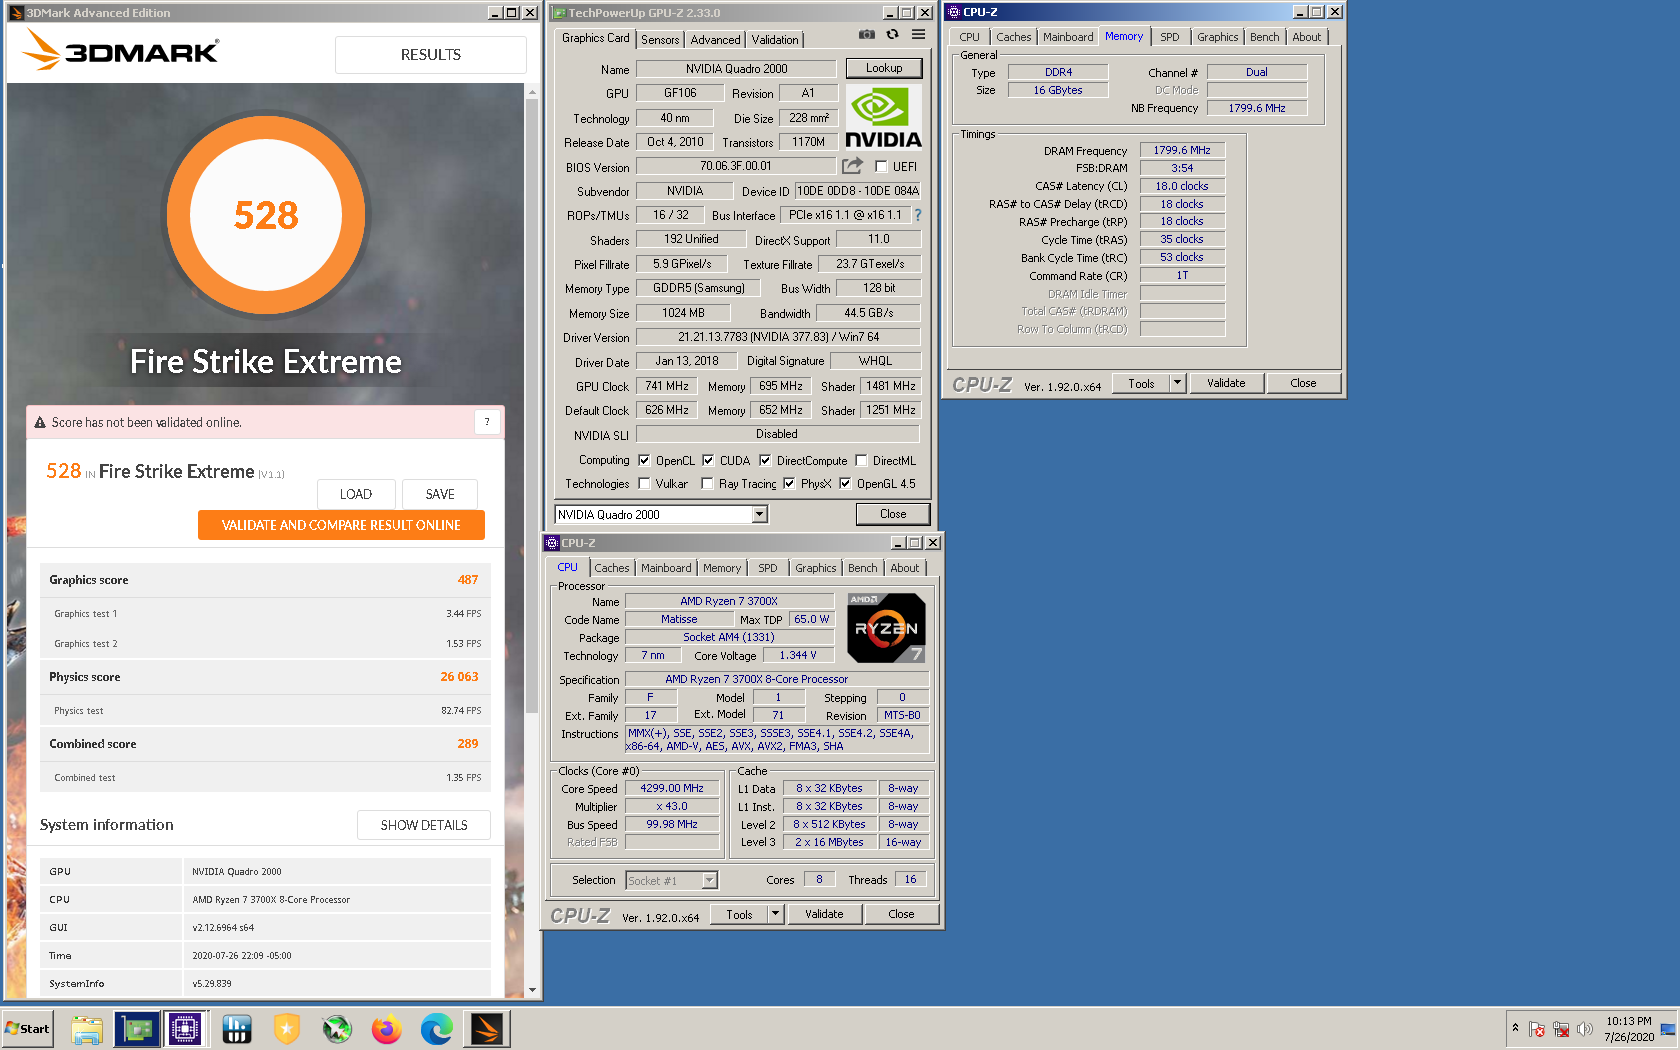
Task: Switch to GPU-Z taskbar icon
Action: click(137, 1029)
